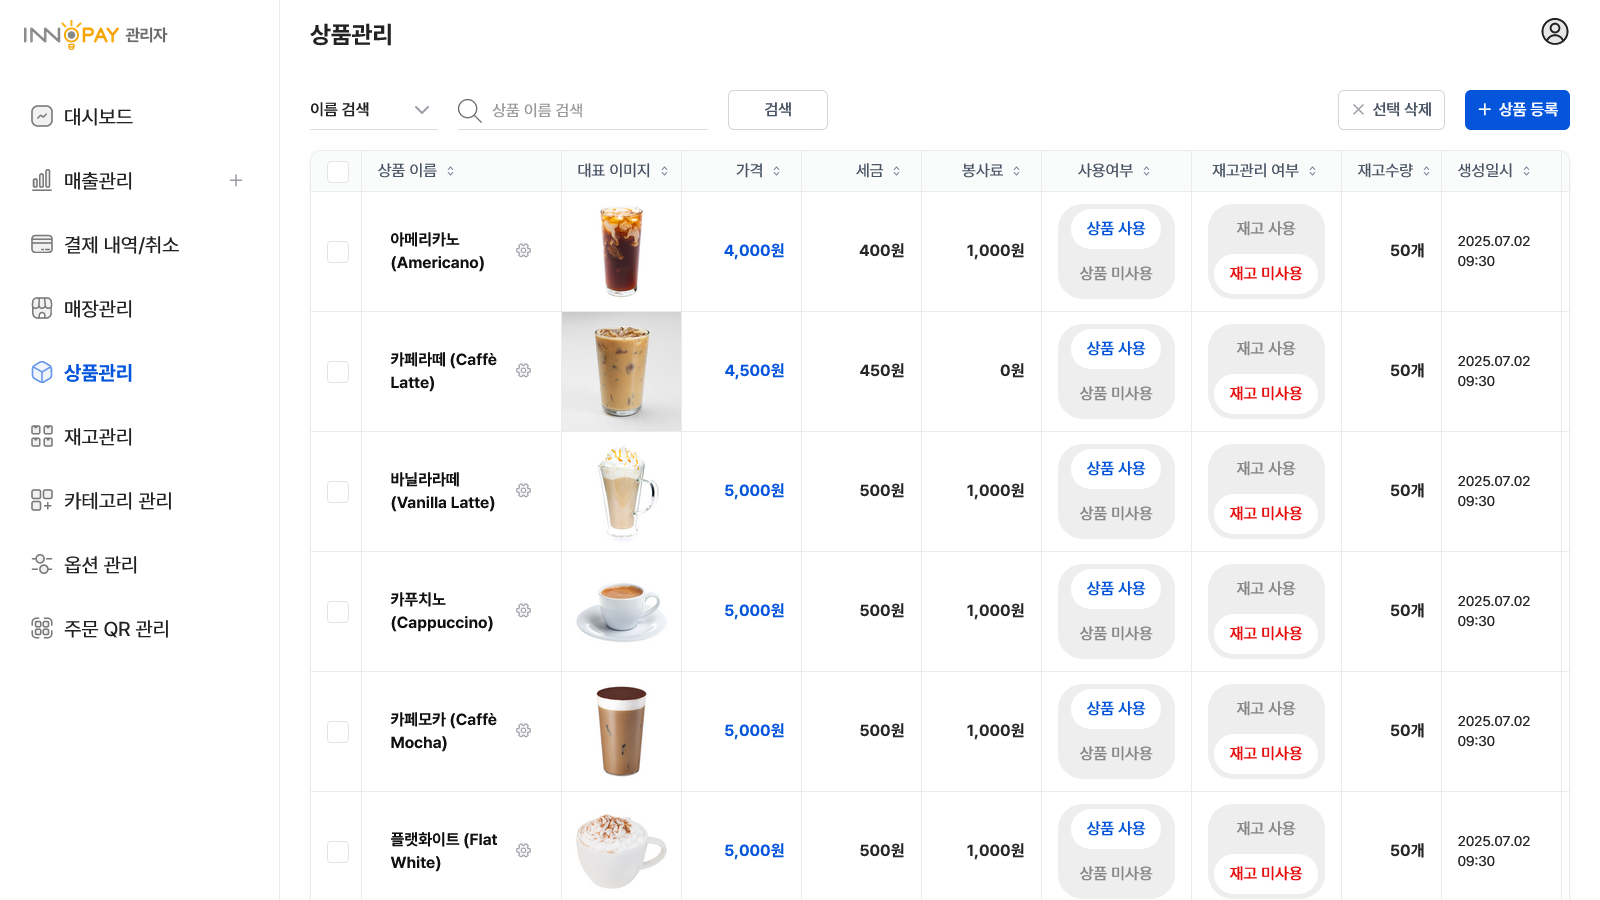This screenshot has height=900, width=1600.
Task: Sort by stock quantity column arrows
Action: (x=1426, y=171)
